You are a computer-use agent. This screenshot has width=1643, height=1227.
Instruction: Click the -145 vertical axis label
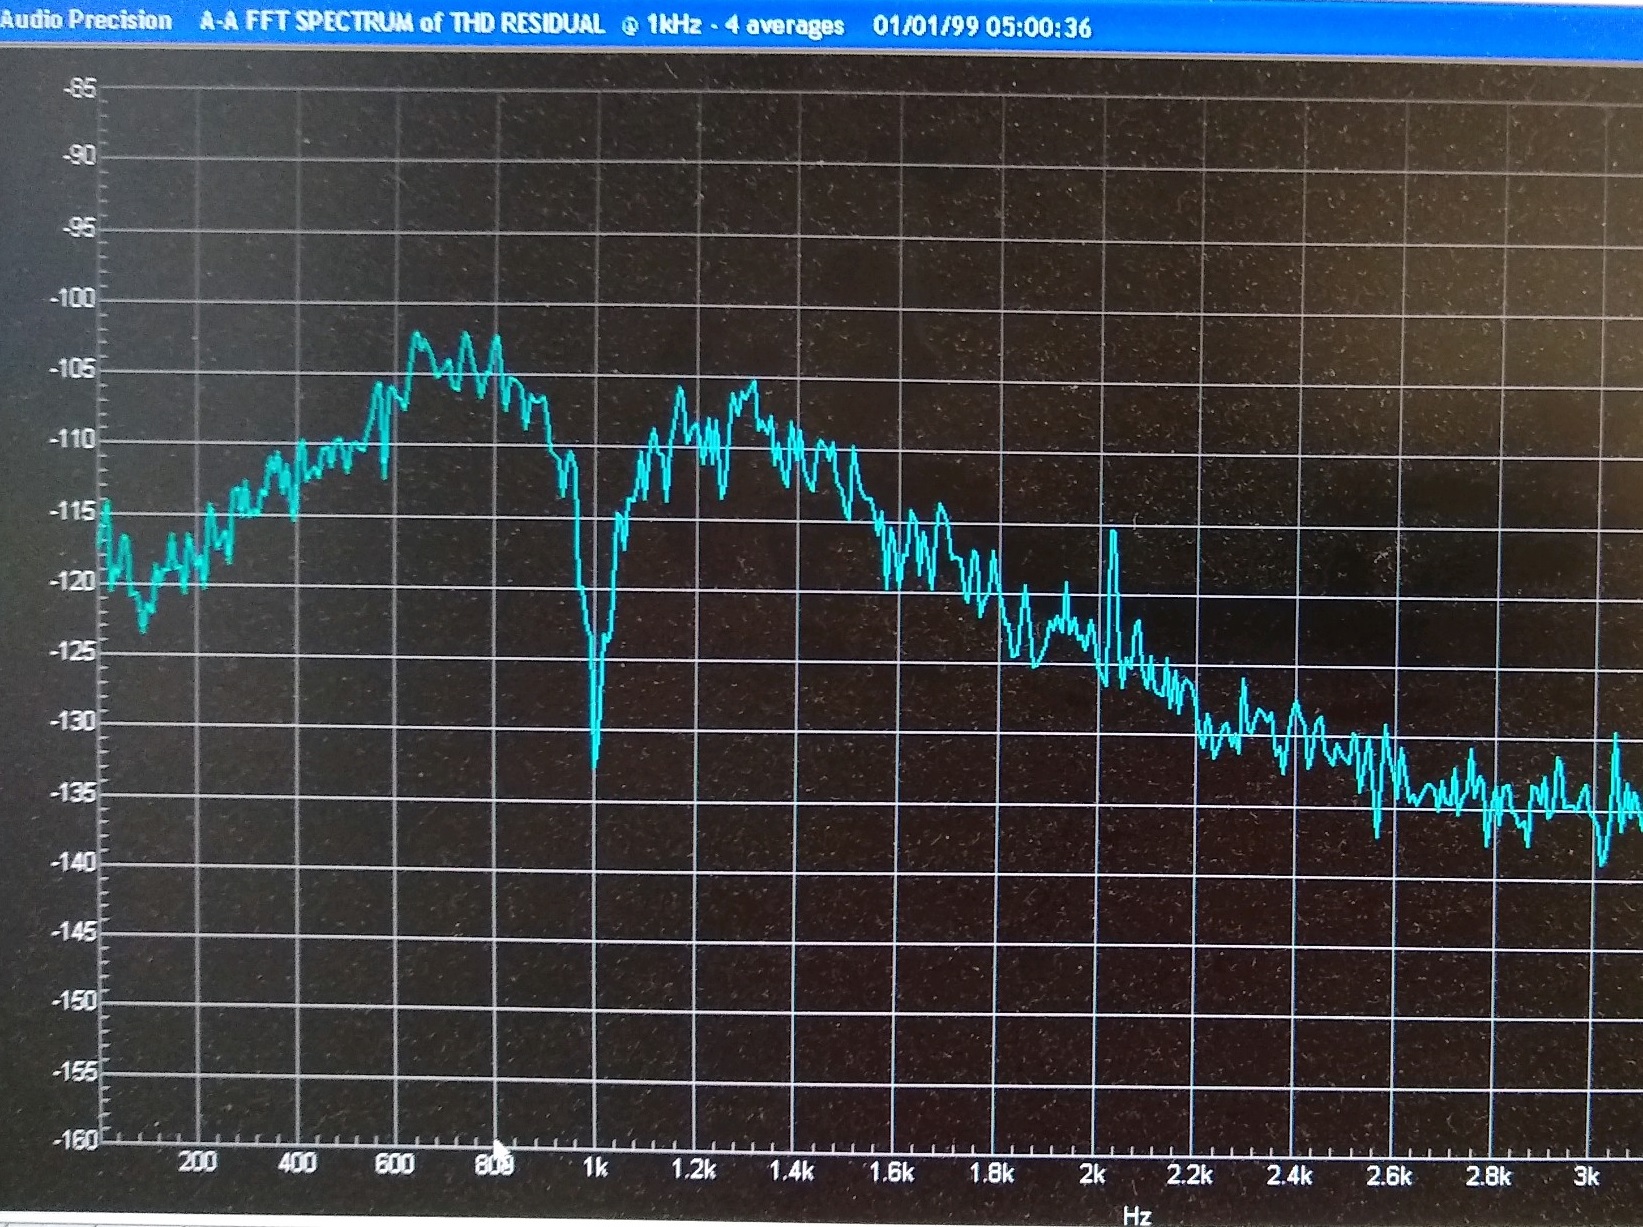(73, 932)
